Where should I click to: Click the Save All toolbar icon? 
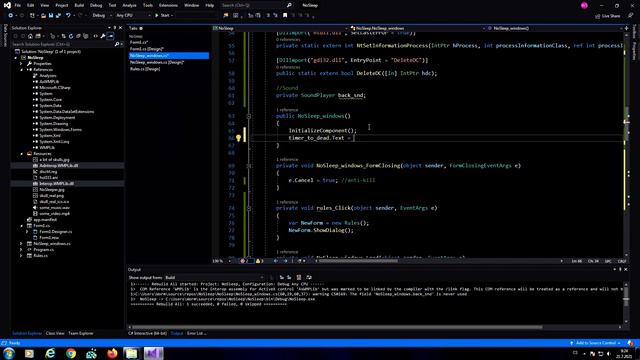point(58,15)
